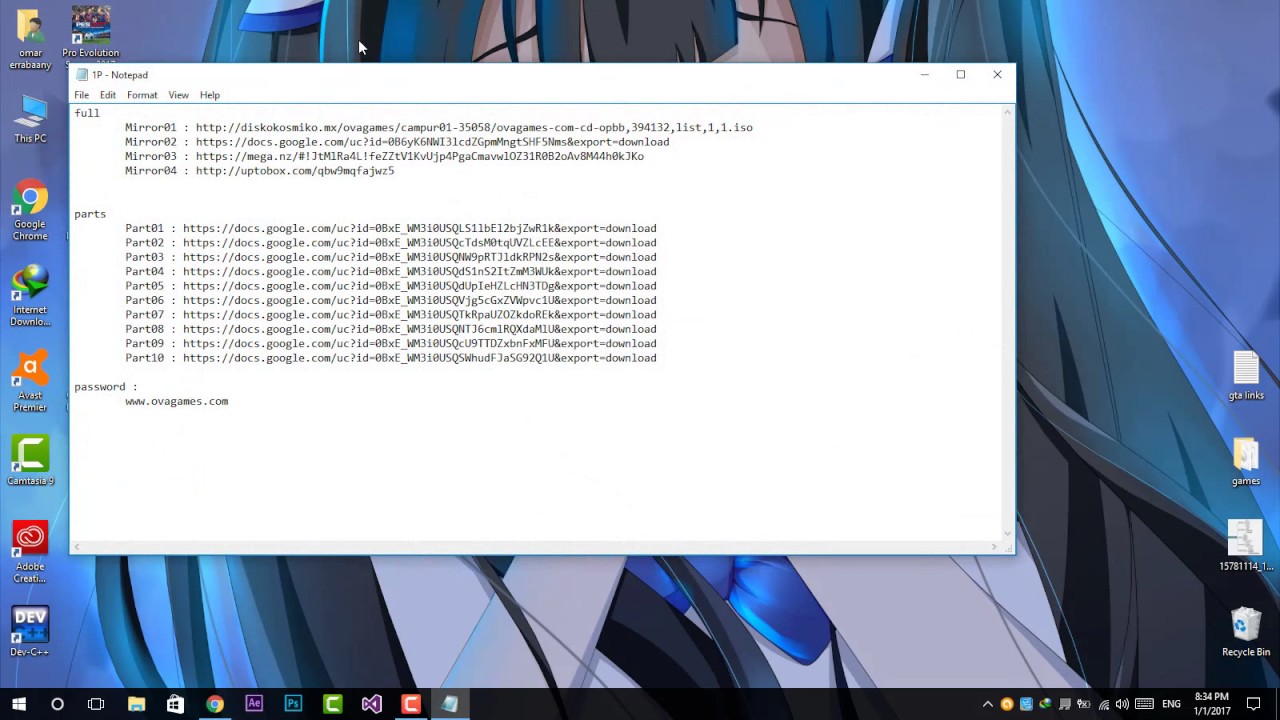Open Cortana search circle
The width and height of the screenshot is (1280, 720).
coord(57,704)
